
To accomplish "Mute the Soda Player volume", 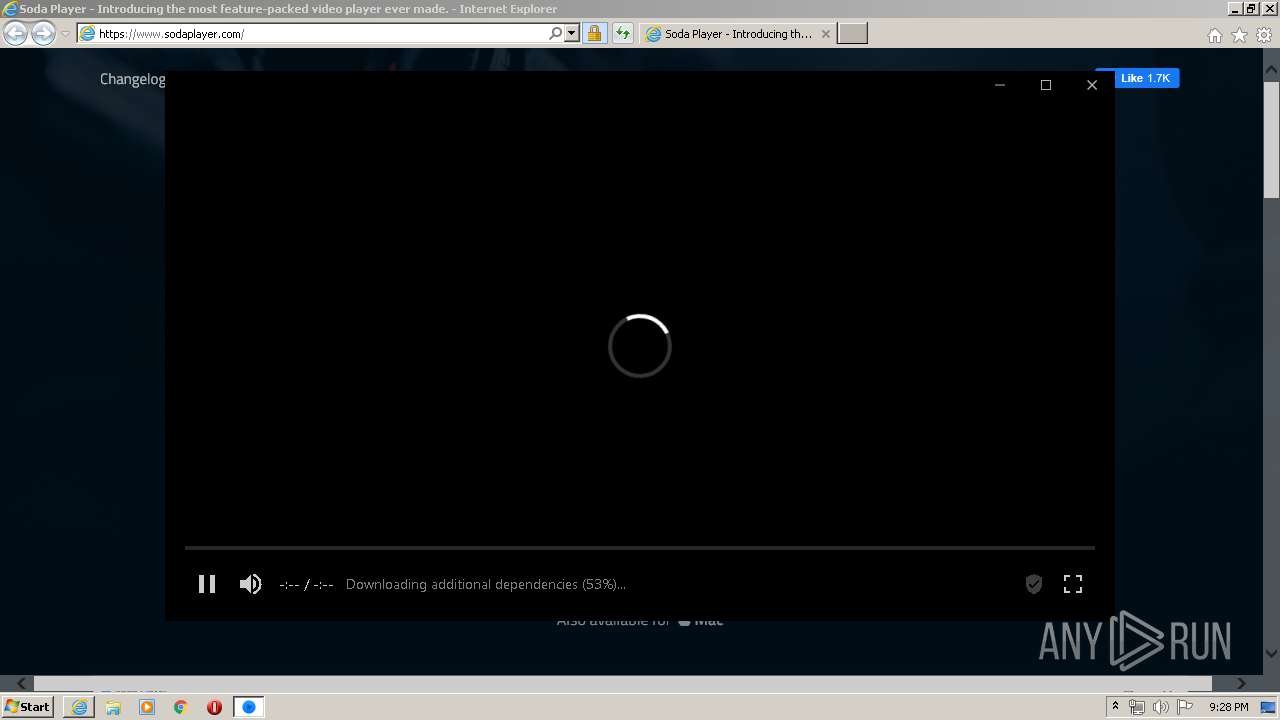I will (x=250, y=584).
